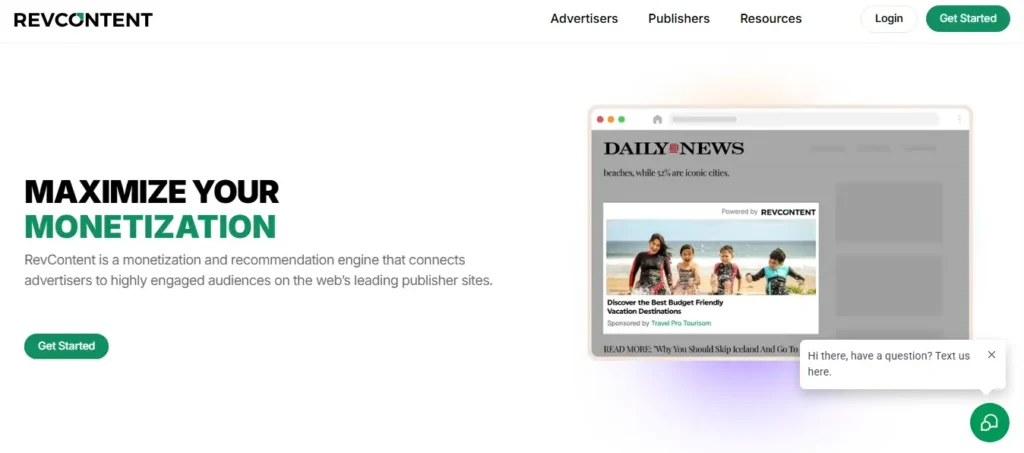The width and height of the screenshot is (1024, 453).
Task: Click the red dot in mock browser
Action: point(600,119)
